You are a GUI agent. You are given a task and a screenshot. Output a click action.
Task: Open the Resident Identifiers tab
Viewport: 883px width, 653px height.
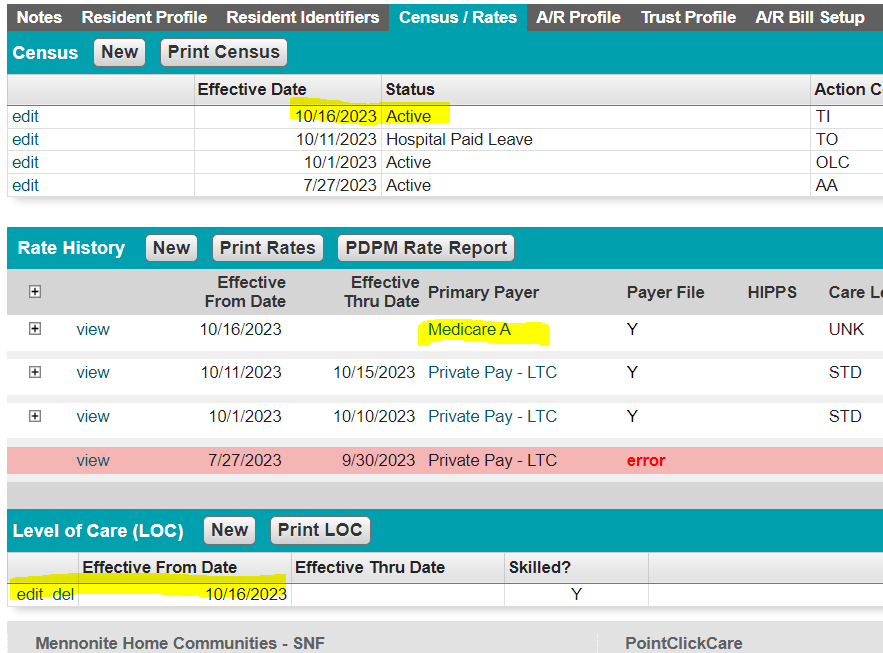point(302,17)
